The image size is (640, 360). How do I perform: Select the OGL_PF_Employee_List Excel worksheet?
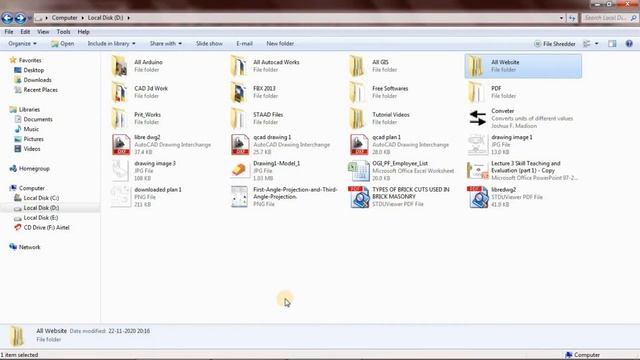pos(402,171)
